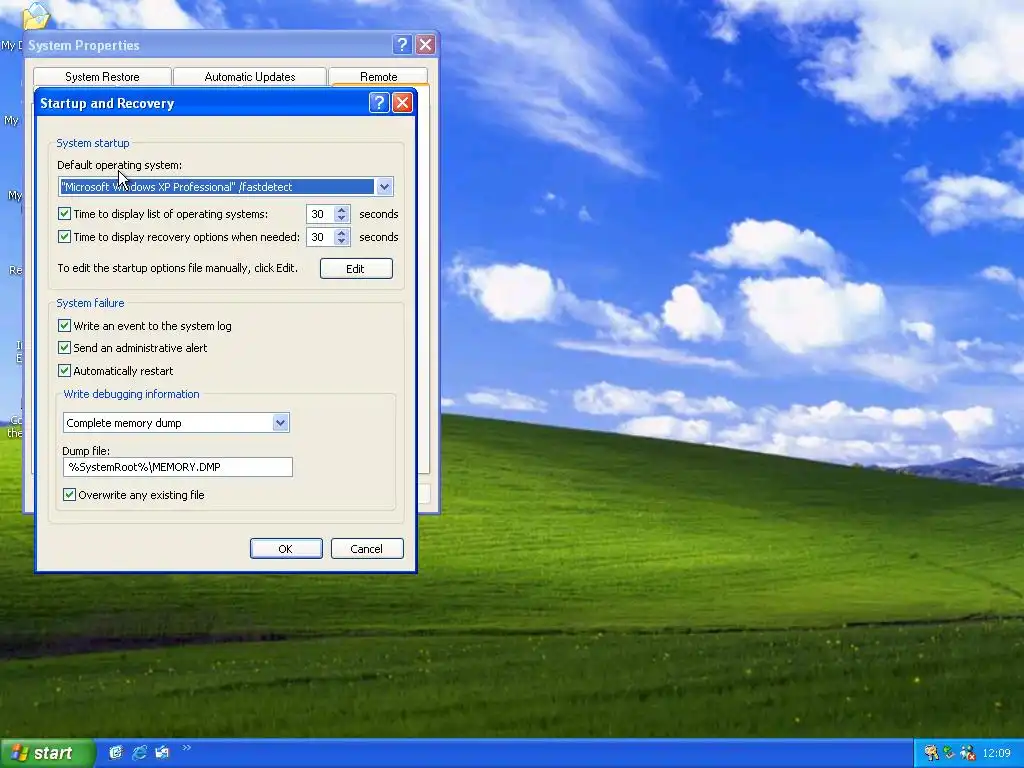Click the operating systems list seconds field
1024x768 pixels.
click(320, 214)
